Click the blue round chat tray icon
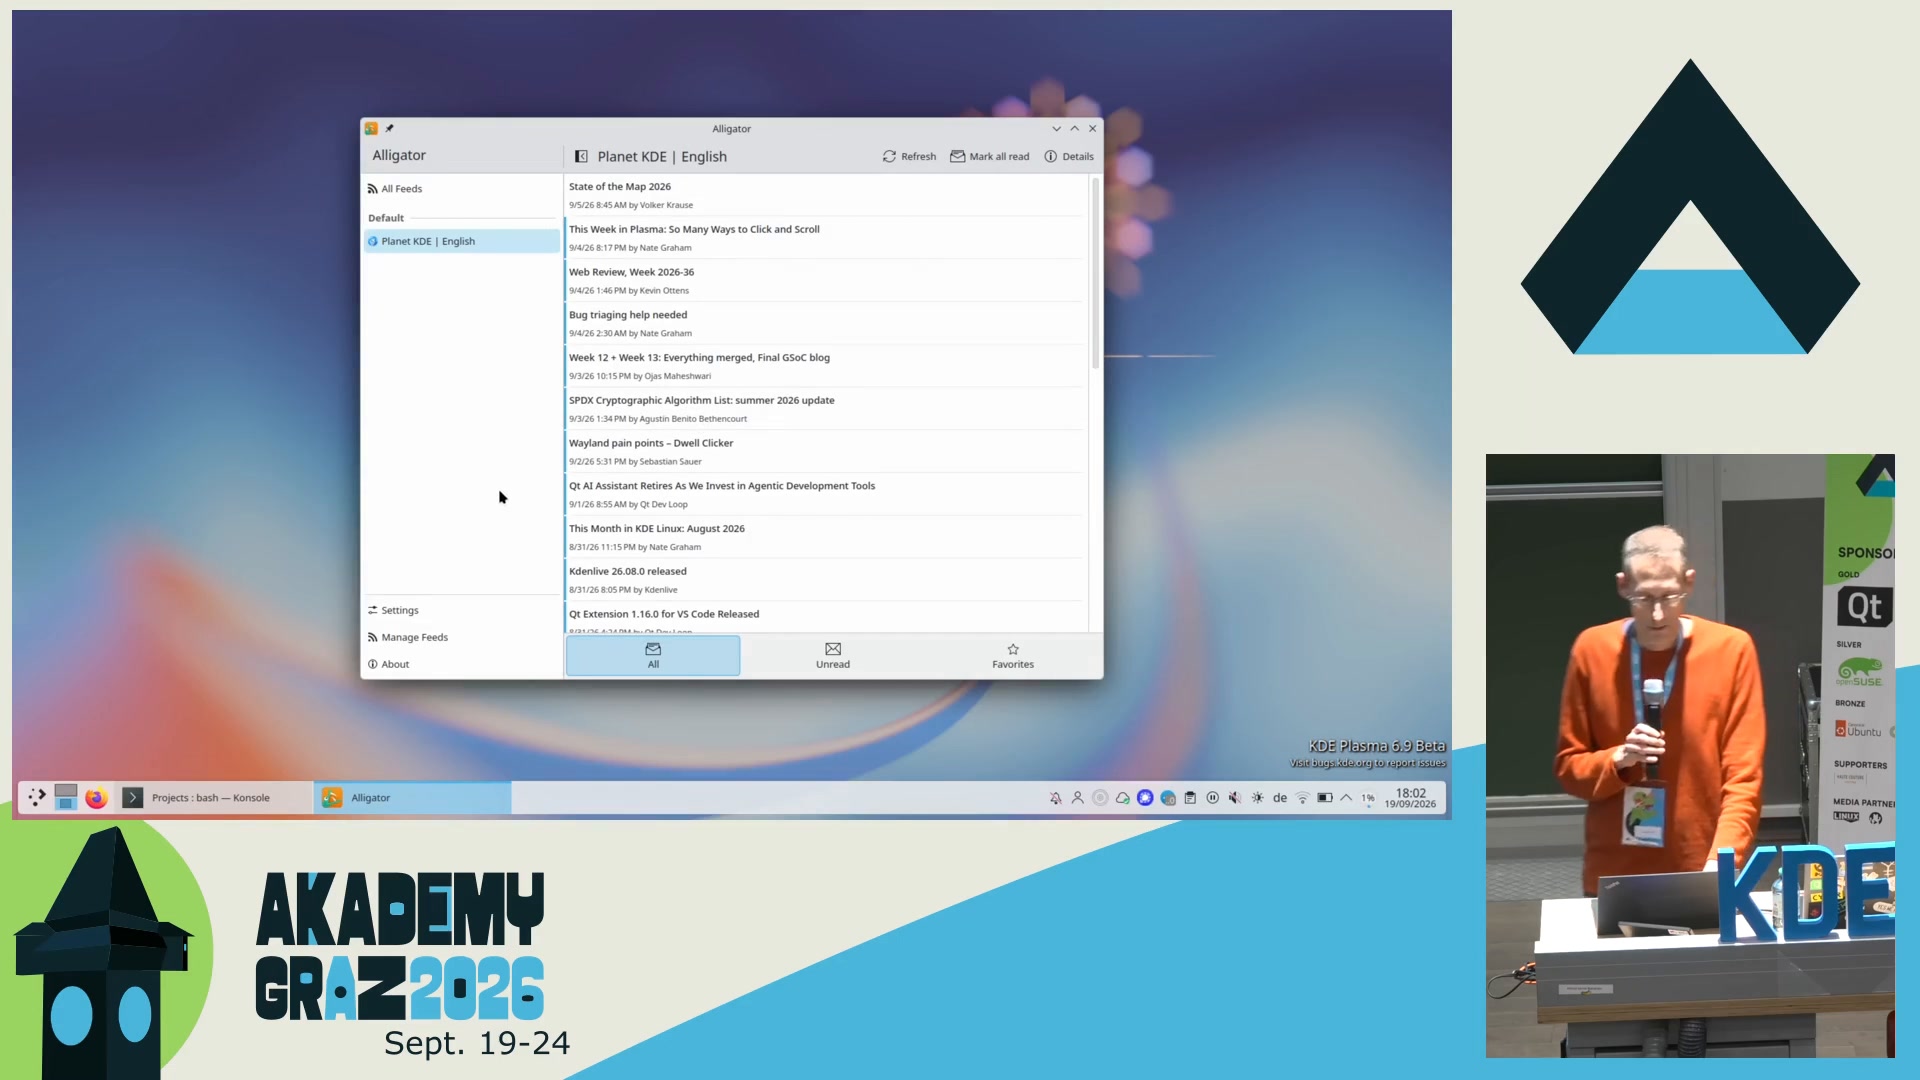The width and height of the screenshot is (1920, 1080). click(x=1145, y=798)
